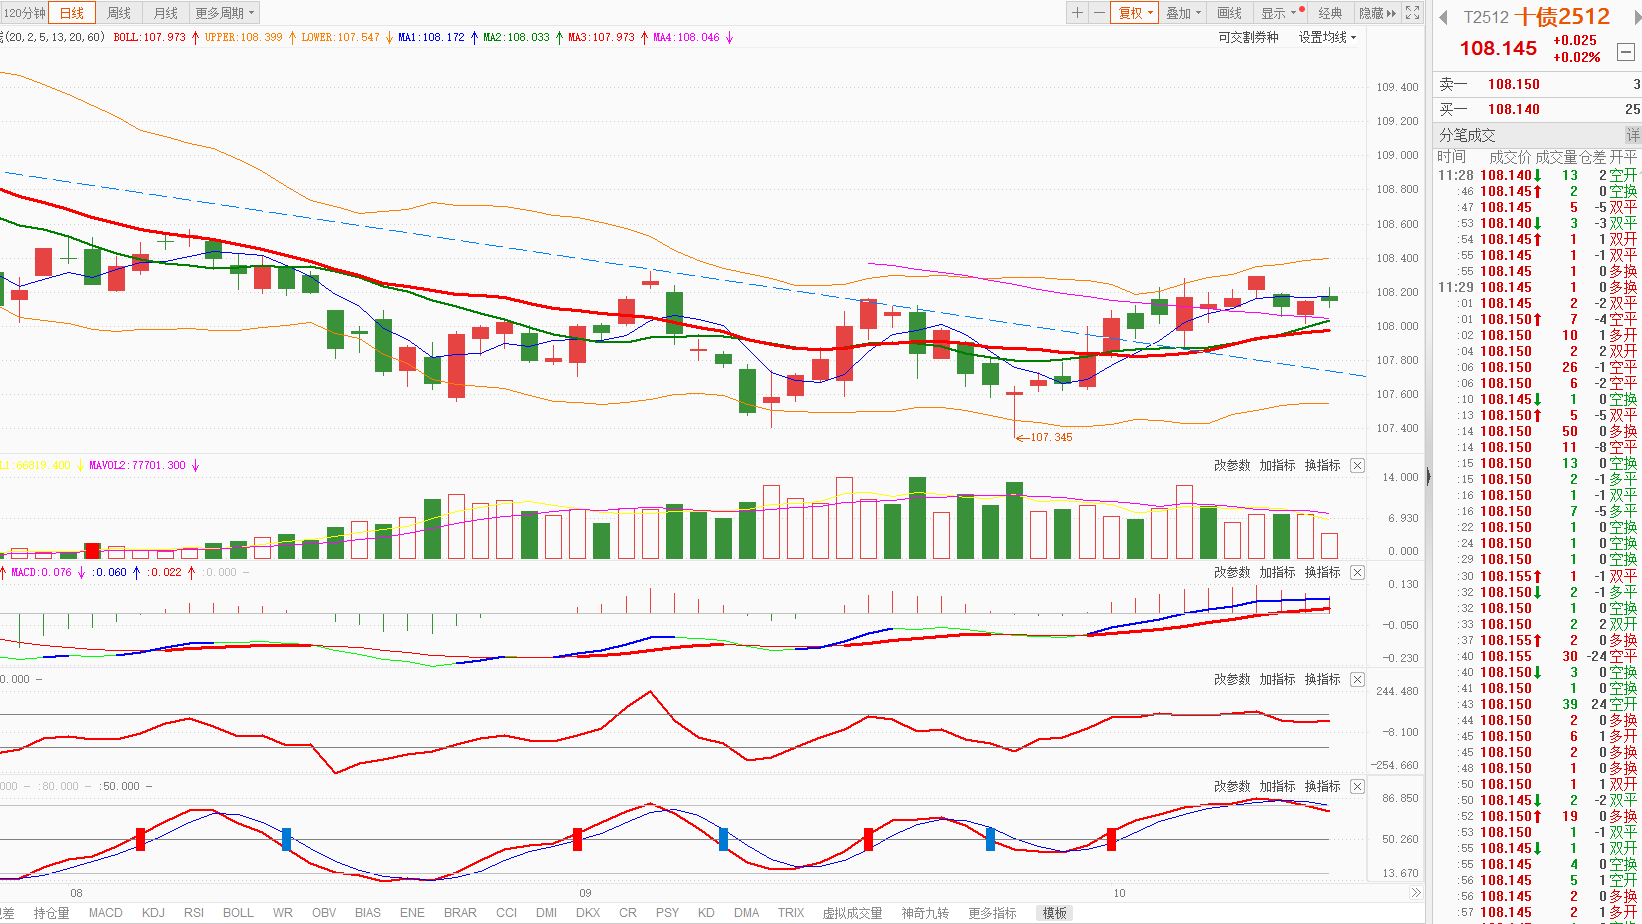Switch to 经典 classic display mode
Screen dimensions: 1642x924
pos(1330,13)
